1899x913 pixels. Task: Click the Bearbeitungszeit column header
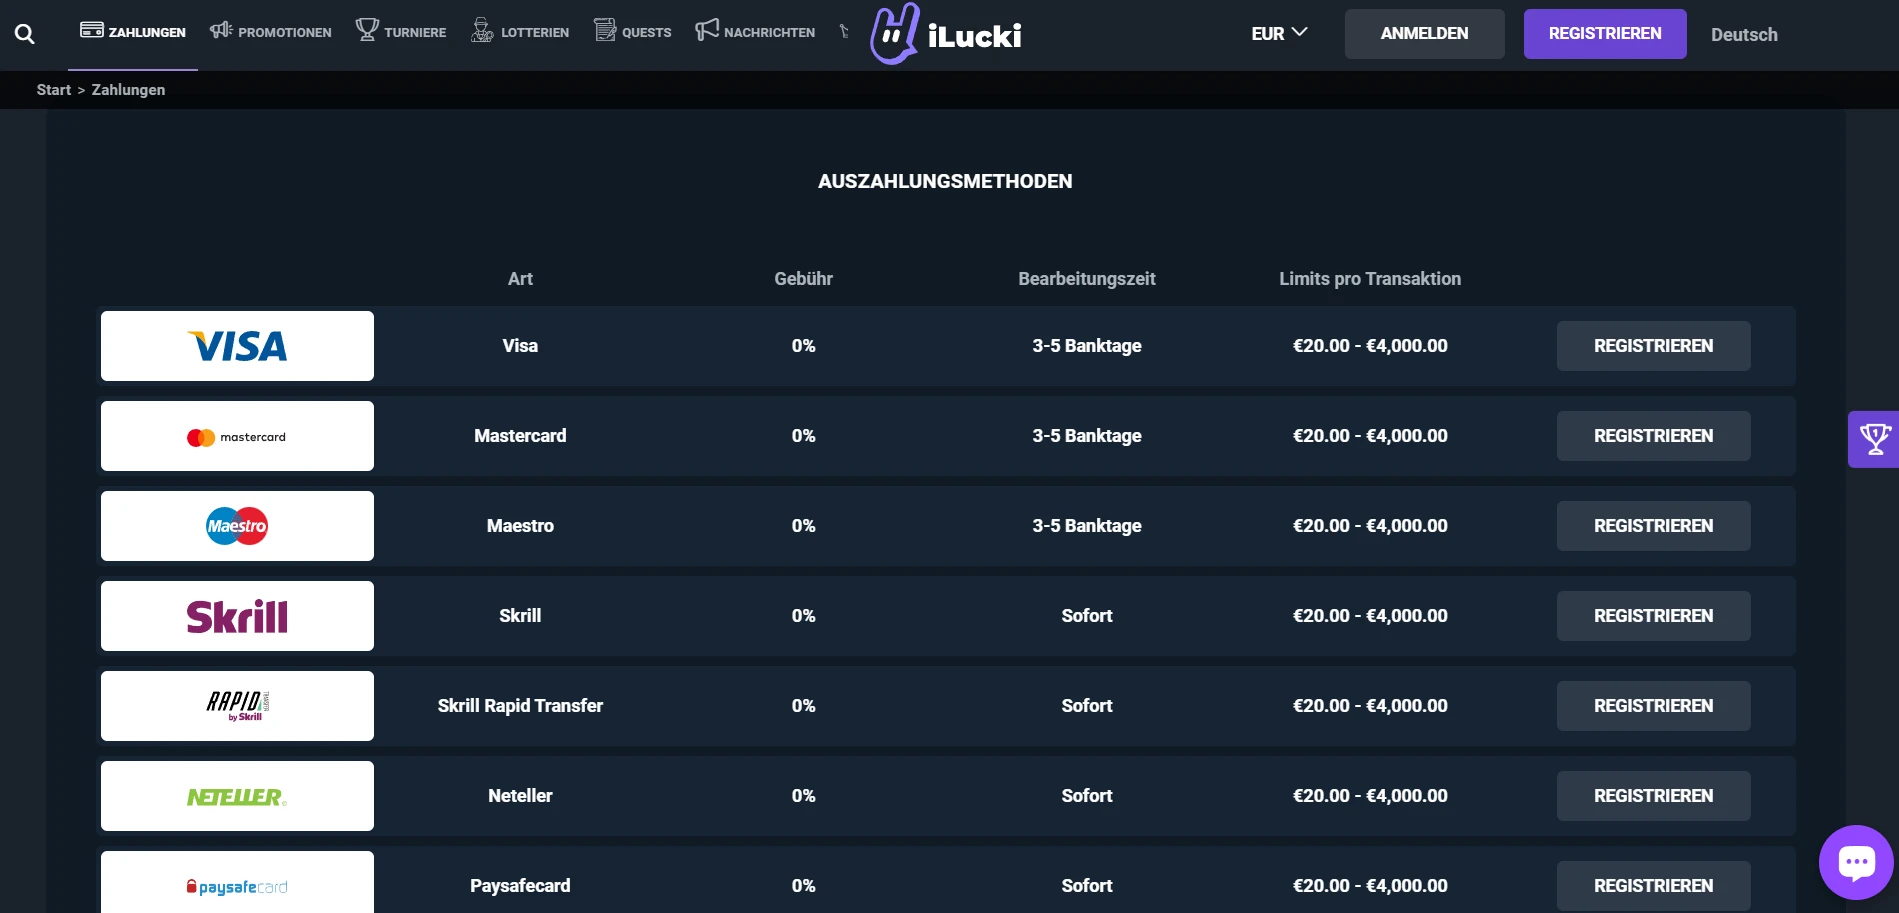[x=1087, y=279]
